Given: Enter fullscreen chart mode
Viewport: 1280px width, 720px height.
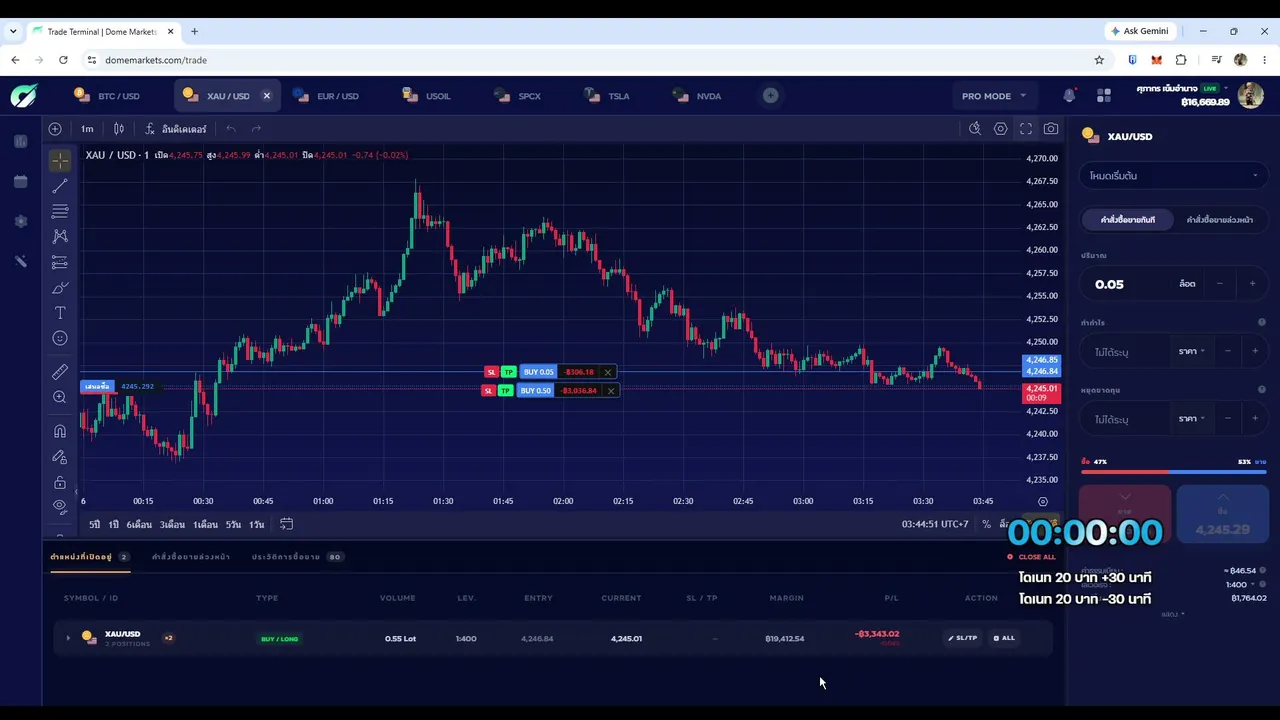Looking at the screenshot, I should 1026,129.
